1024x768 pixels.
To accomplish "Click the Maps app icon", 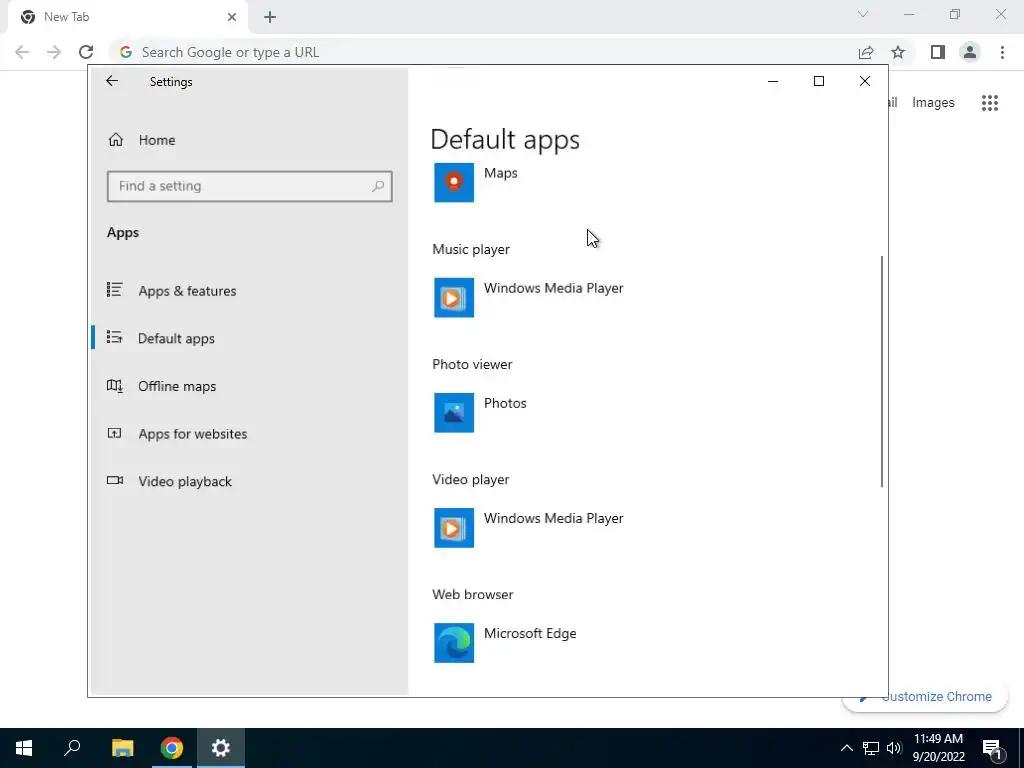I will (x=454, y=182).
